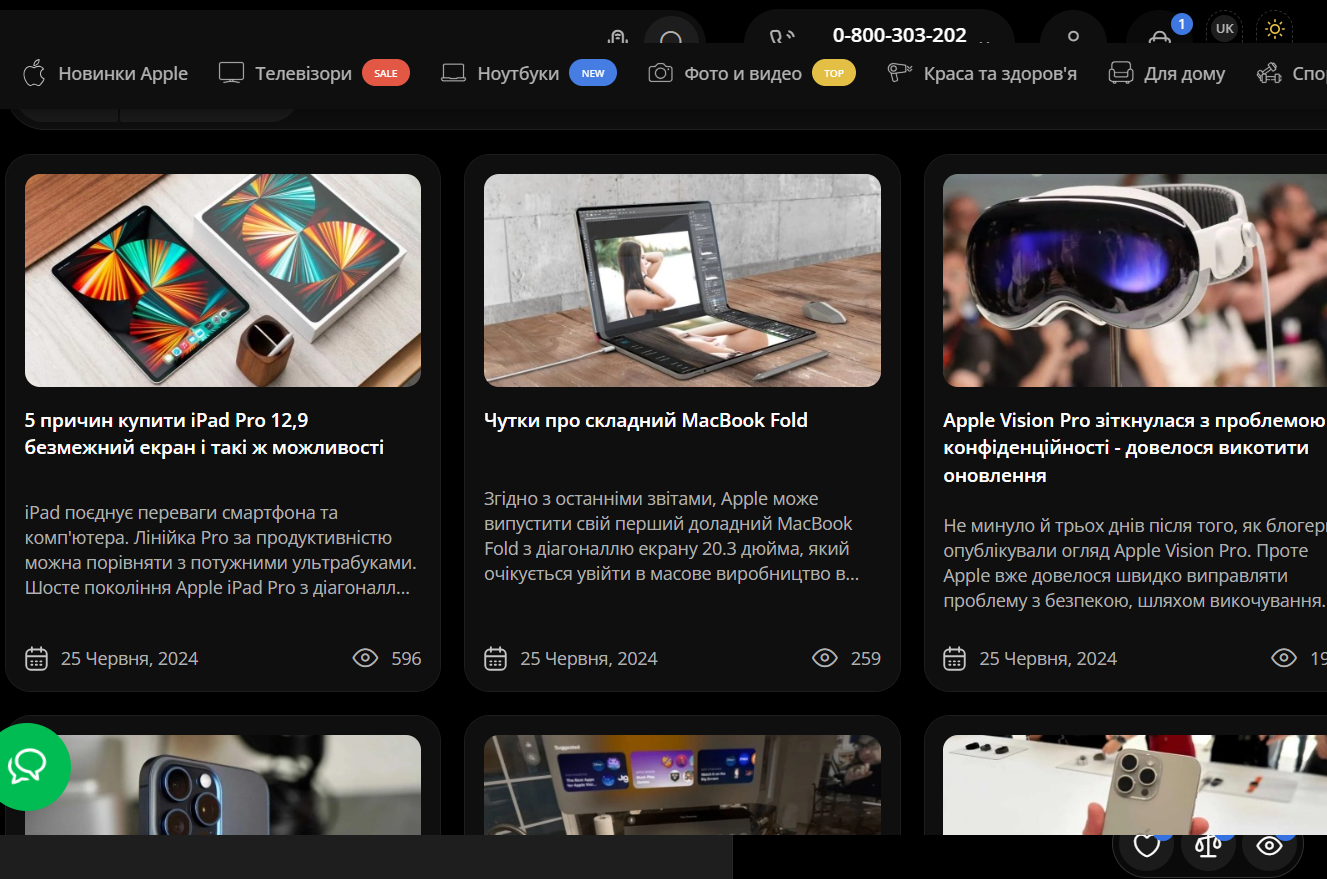Click the foldable MacBook thumbnail image

(682, 280)
